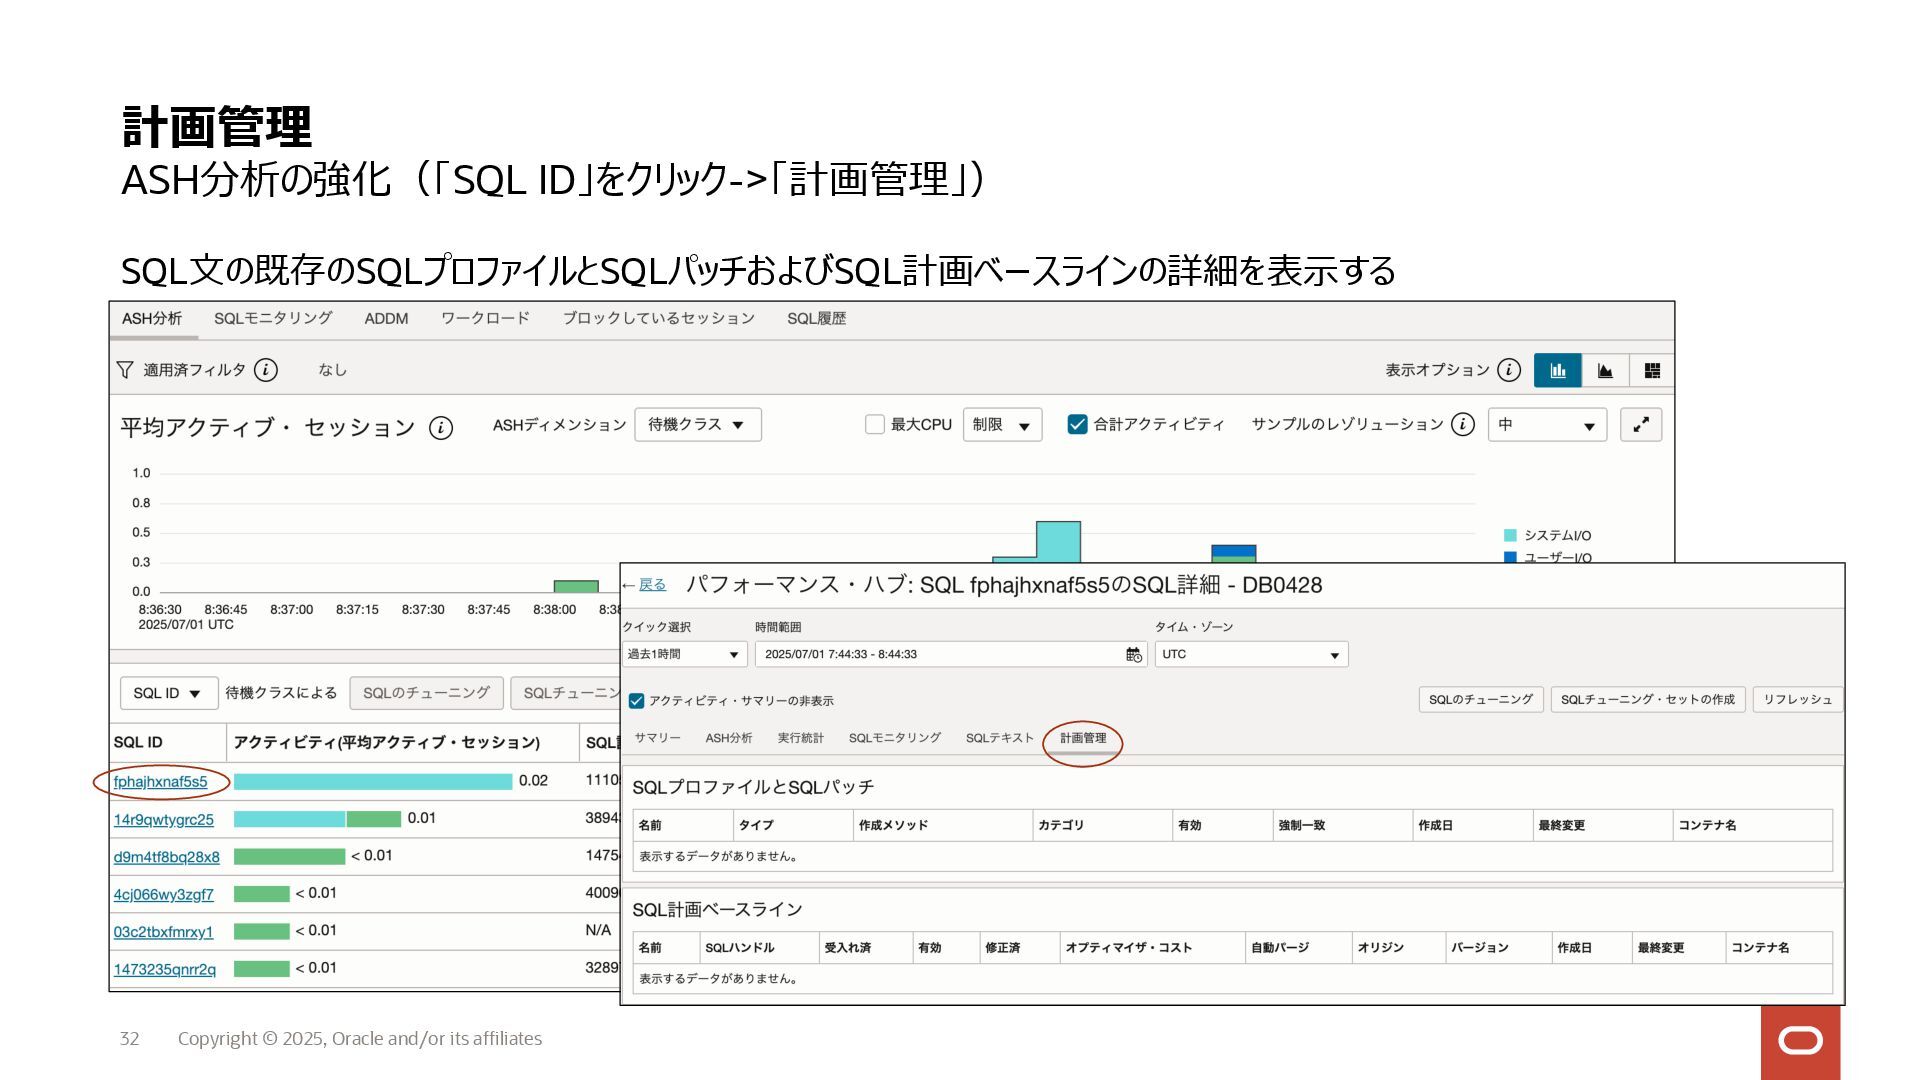This screenshot has width=1920, height=1080.
Task: Click activity bar for fphajhxnaf5s5
Action: (x=373, y=782)
